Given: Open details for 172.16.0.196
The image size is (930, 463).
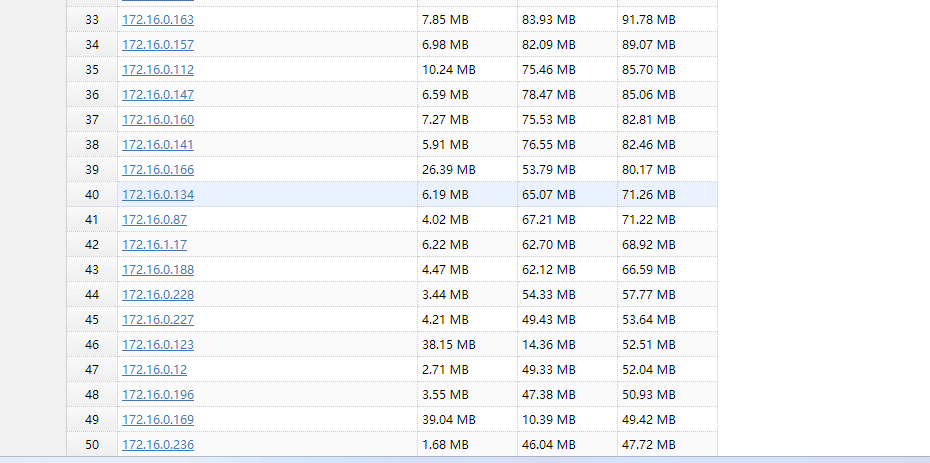Looking at the screenshot, I should click(158, 395).
